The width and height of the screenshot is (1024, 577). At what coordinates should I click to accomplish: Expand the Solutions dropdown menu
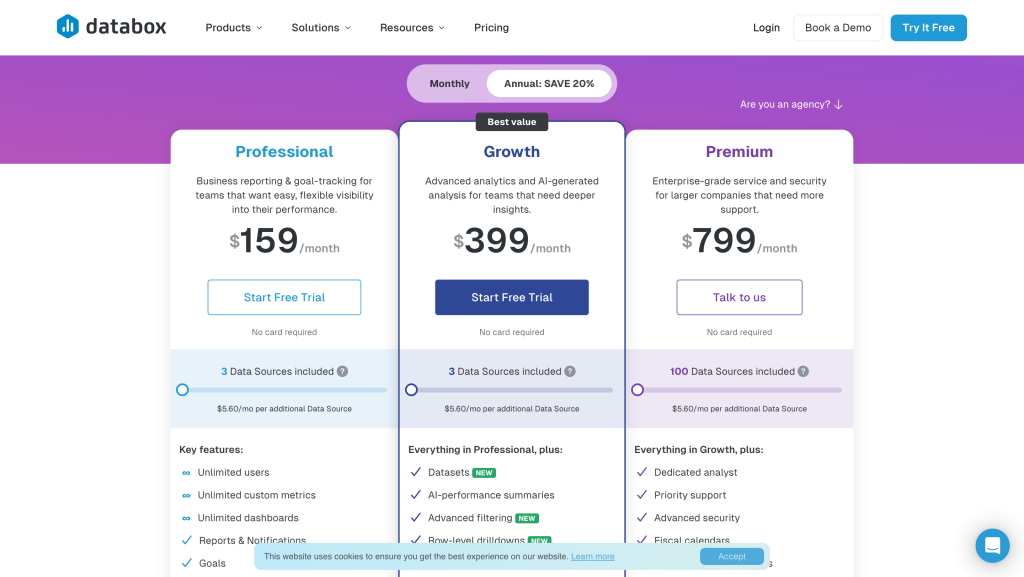(320, 28)
